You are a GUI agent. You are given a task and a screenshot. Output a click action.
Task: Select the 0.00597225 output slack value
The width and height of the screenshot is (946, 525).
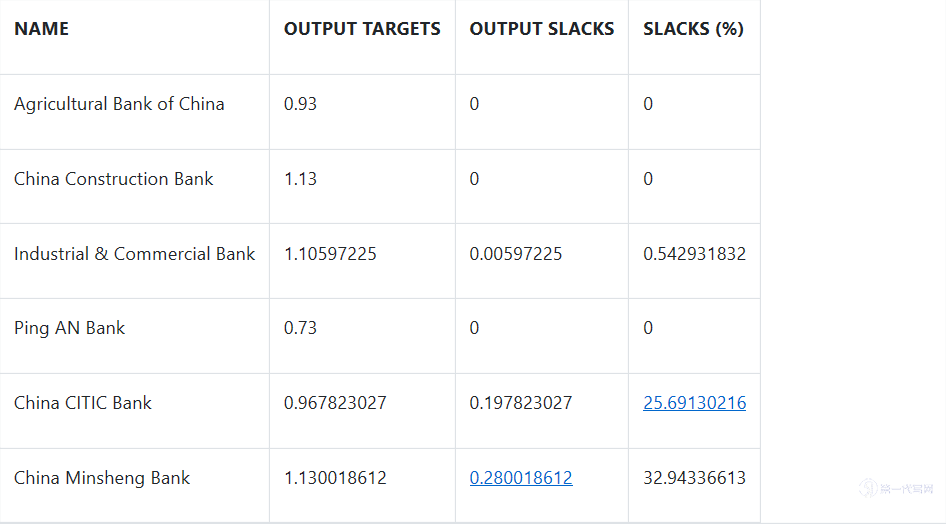[x=516, y=253]
